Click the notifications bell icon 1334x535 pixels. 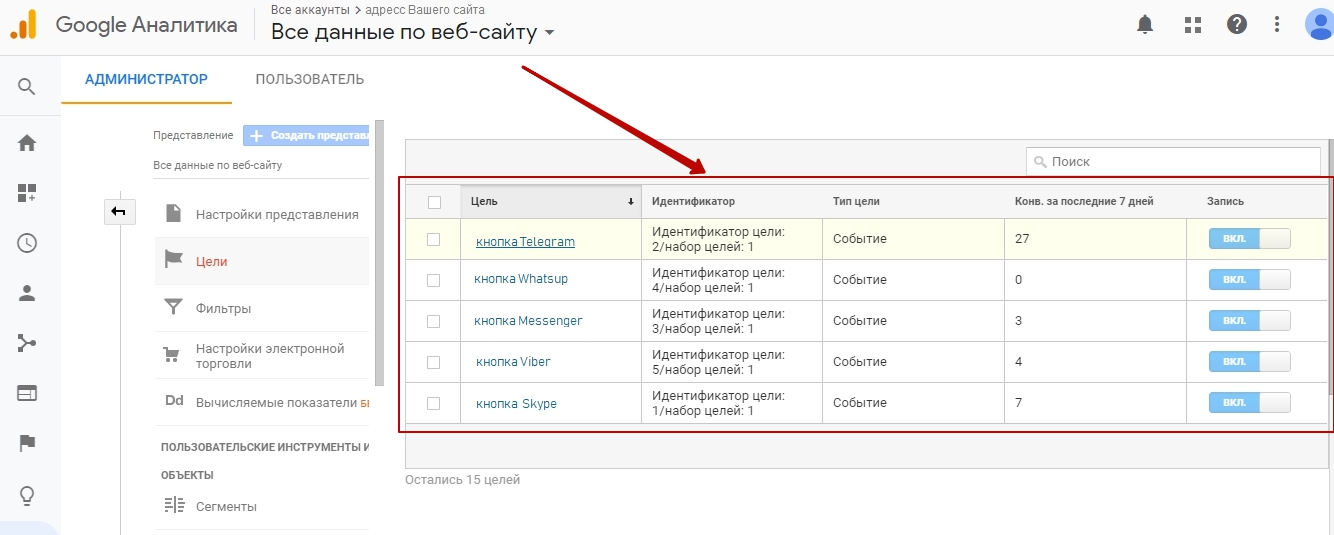1145,25
